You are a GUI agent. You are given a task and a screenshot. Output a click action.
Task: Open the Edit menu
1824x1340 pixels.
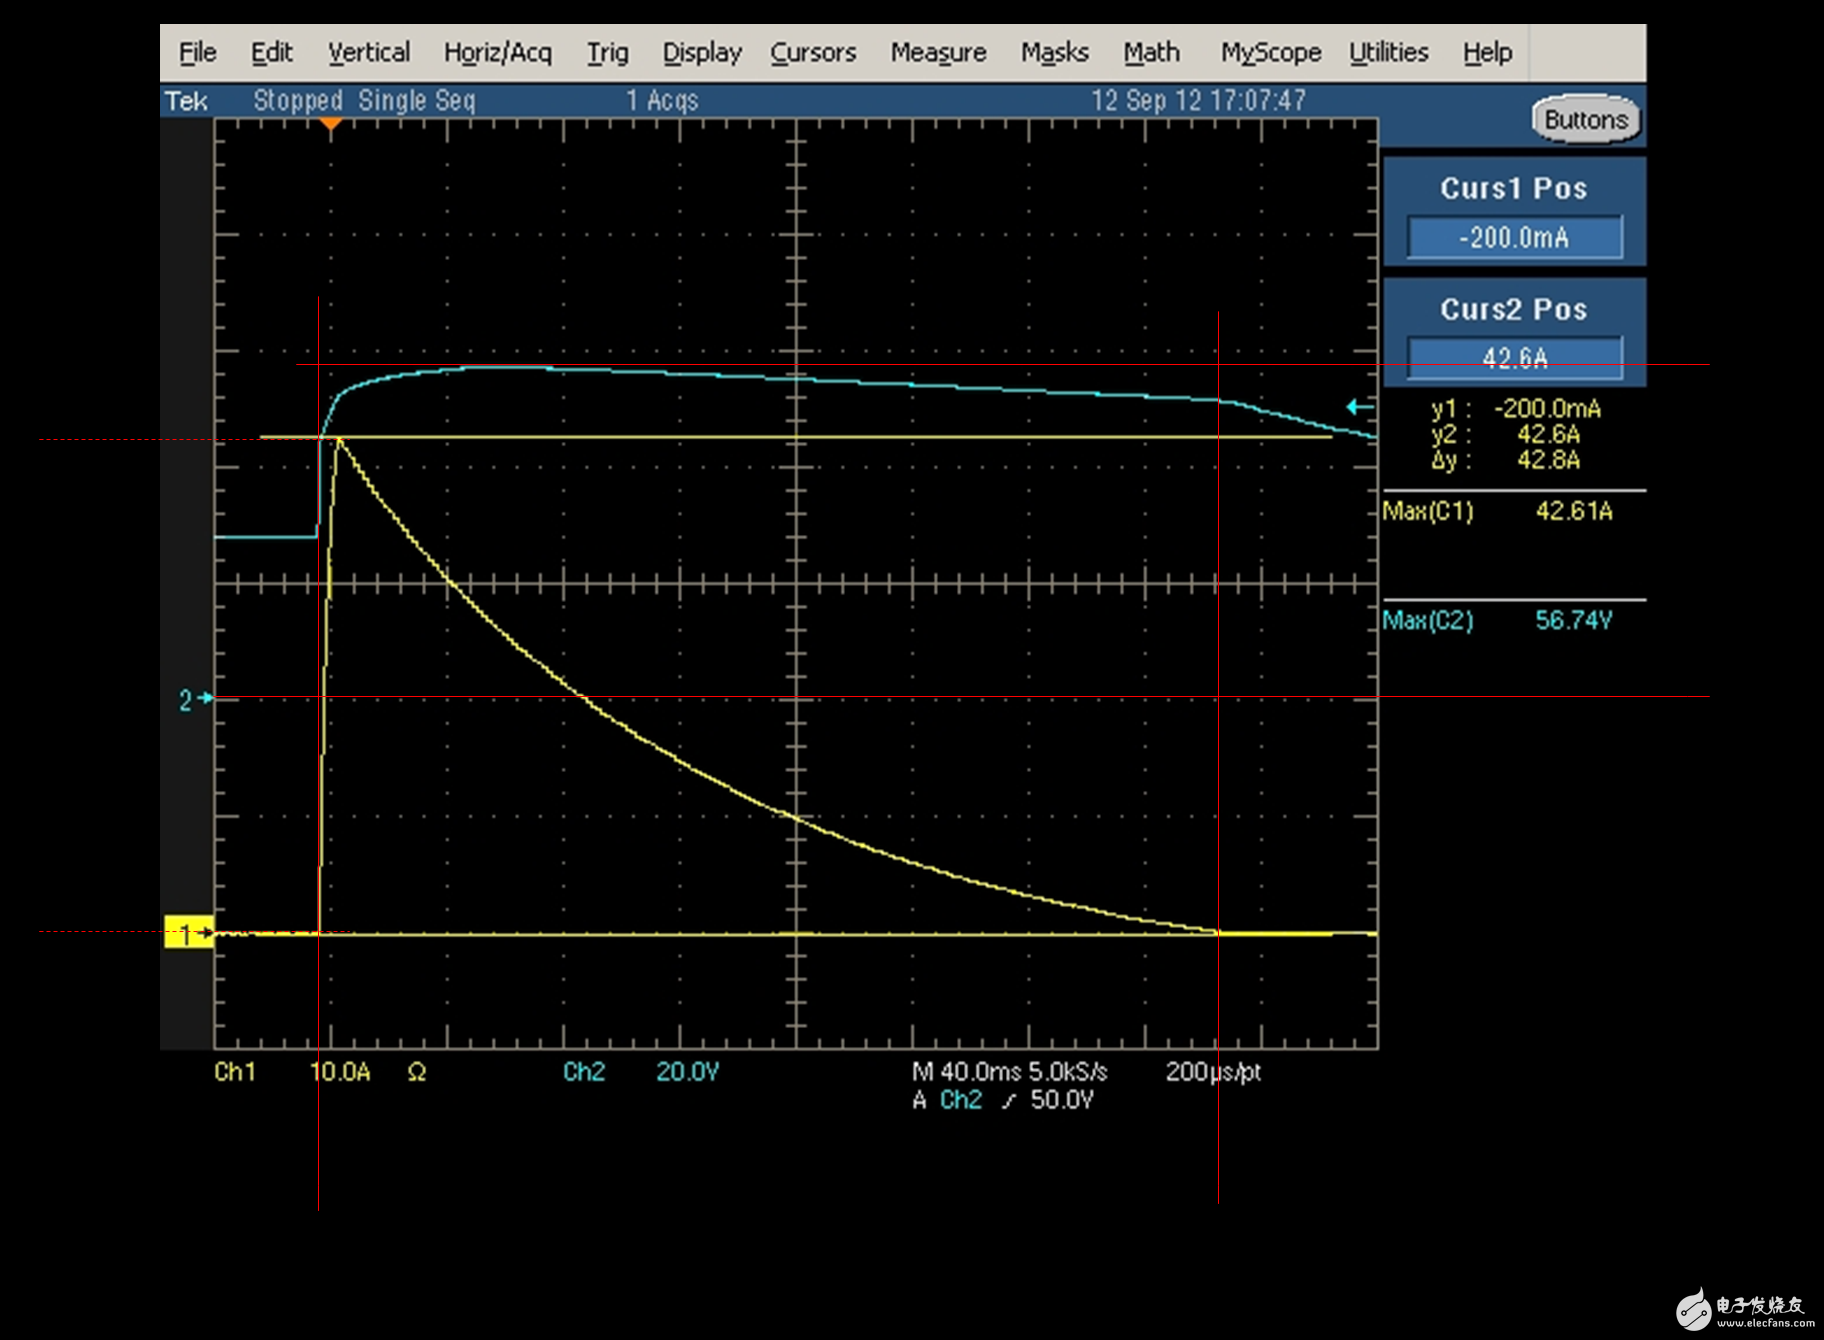coord(271,53)
